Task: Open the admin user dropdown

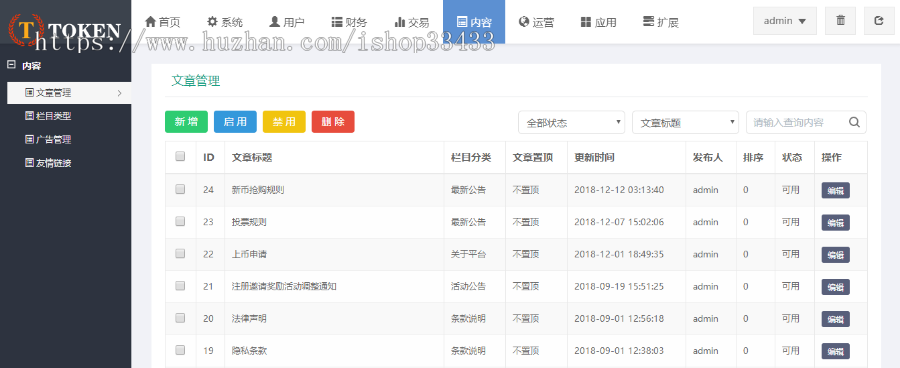Action: point(785,21)
